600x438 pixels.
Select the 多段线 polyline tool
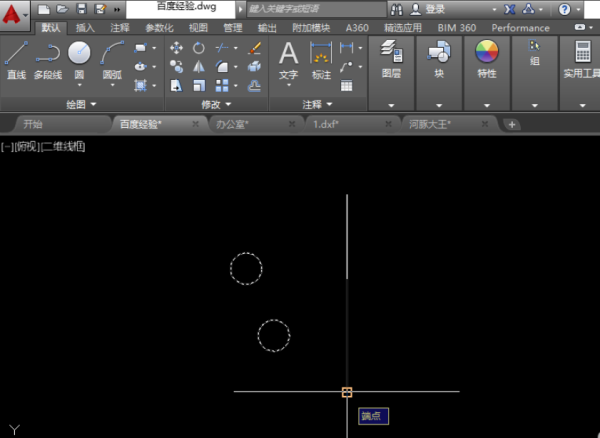(48, 60)
